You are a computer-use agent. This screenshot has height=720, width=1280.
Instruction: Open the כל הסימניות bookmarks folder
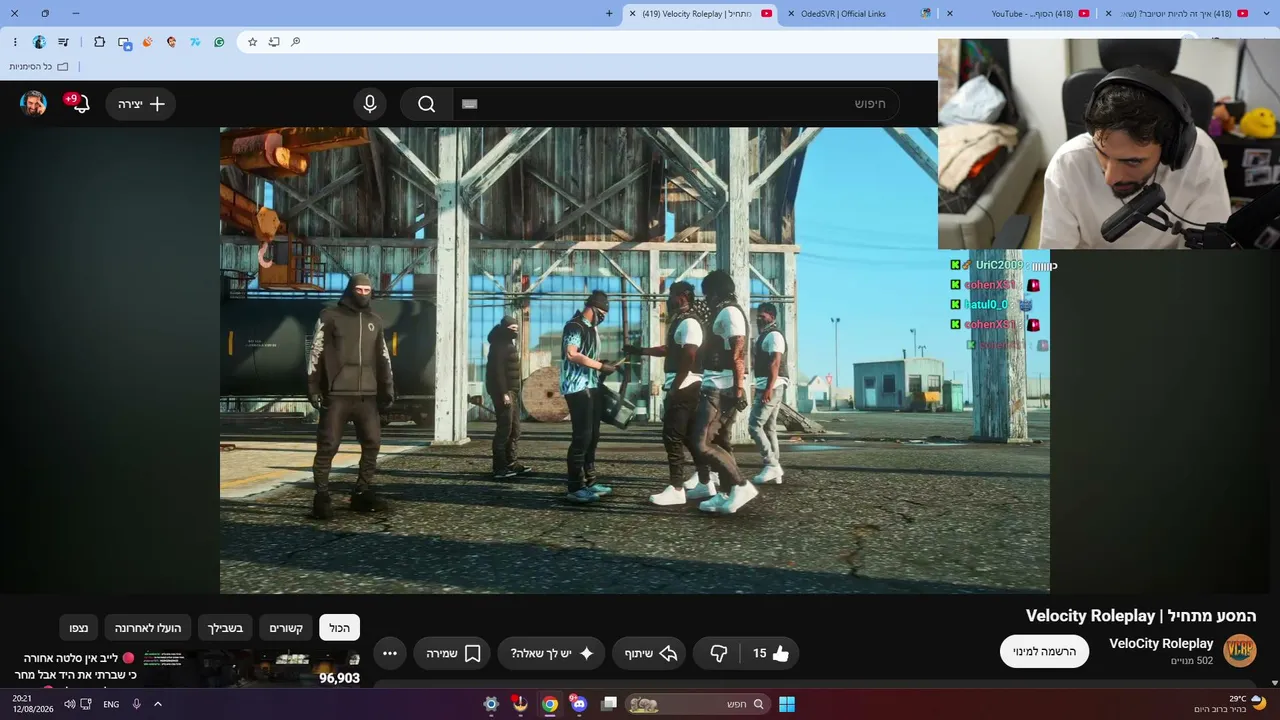click(x=39, y=67)
